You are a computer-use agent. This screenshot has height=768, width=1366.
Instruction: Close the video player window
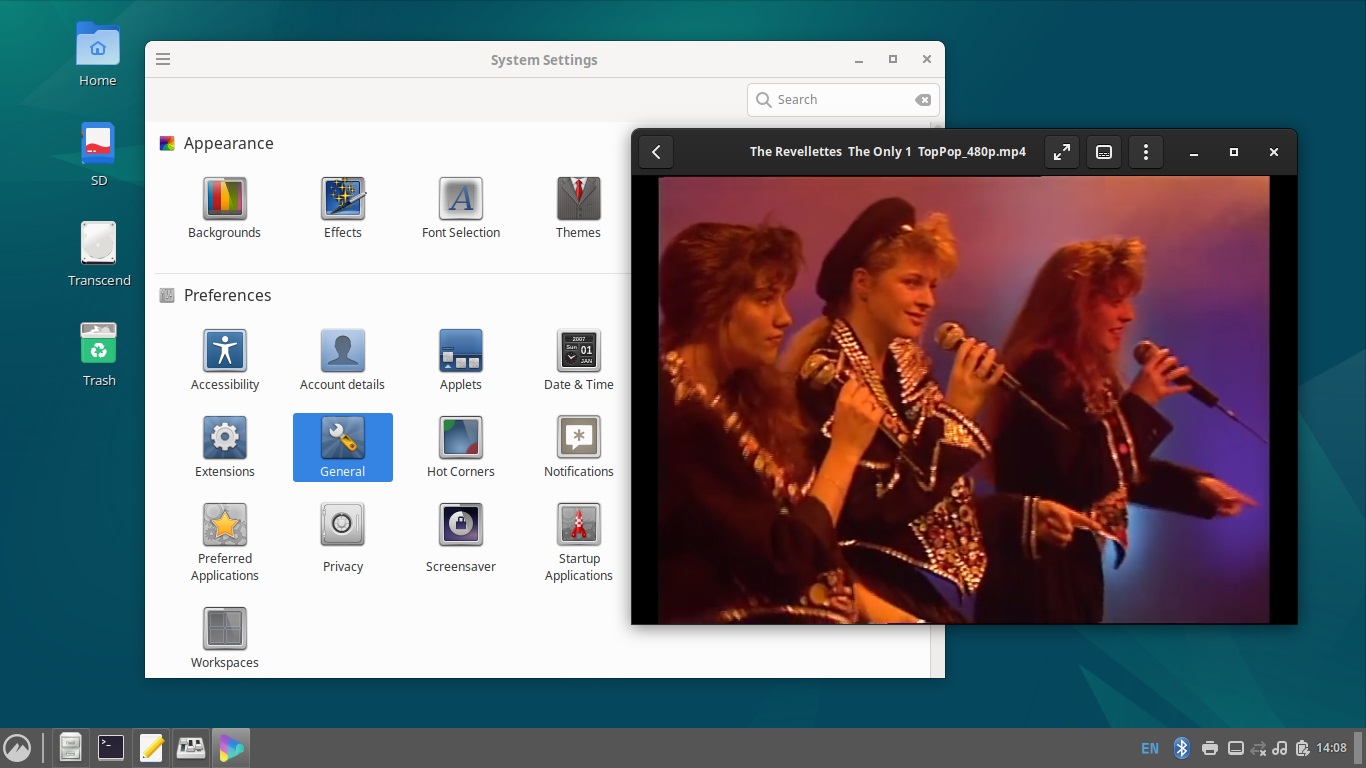coord(1274,152)
